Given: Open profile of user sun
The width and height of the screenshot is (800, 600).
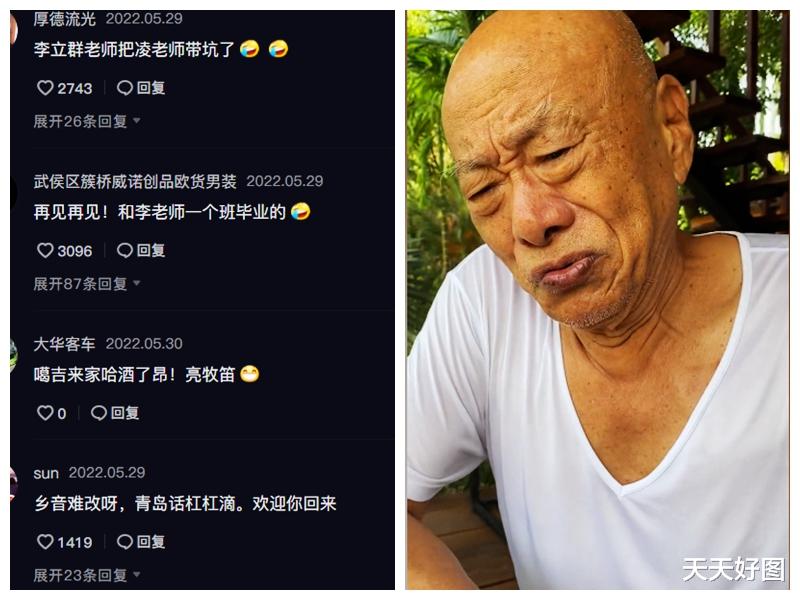Looking at the screenshot, I should [46, 473].
